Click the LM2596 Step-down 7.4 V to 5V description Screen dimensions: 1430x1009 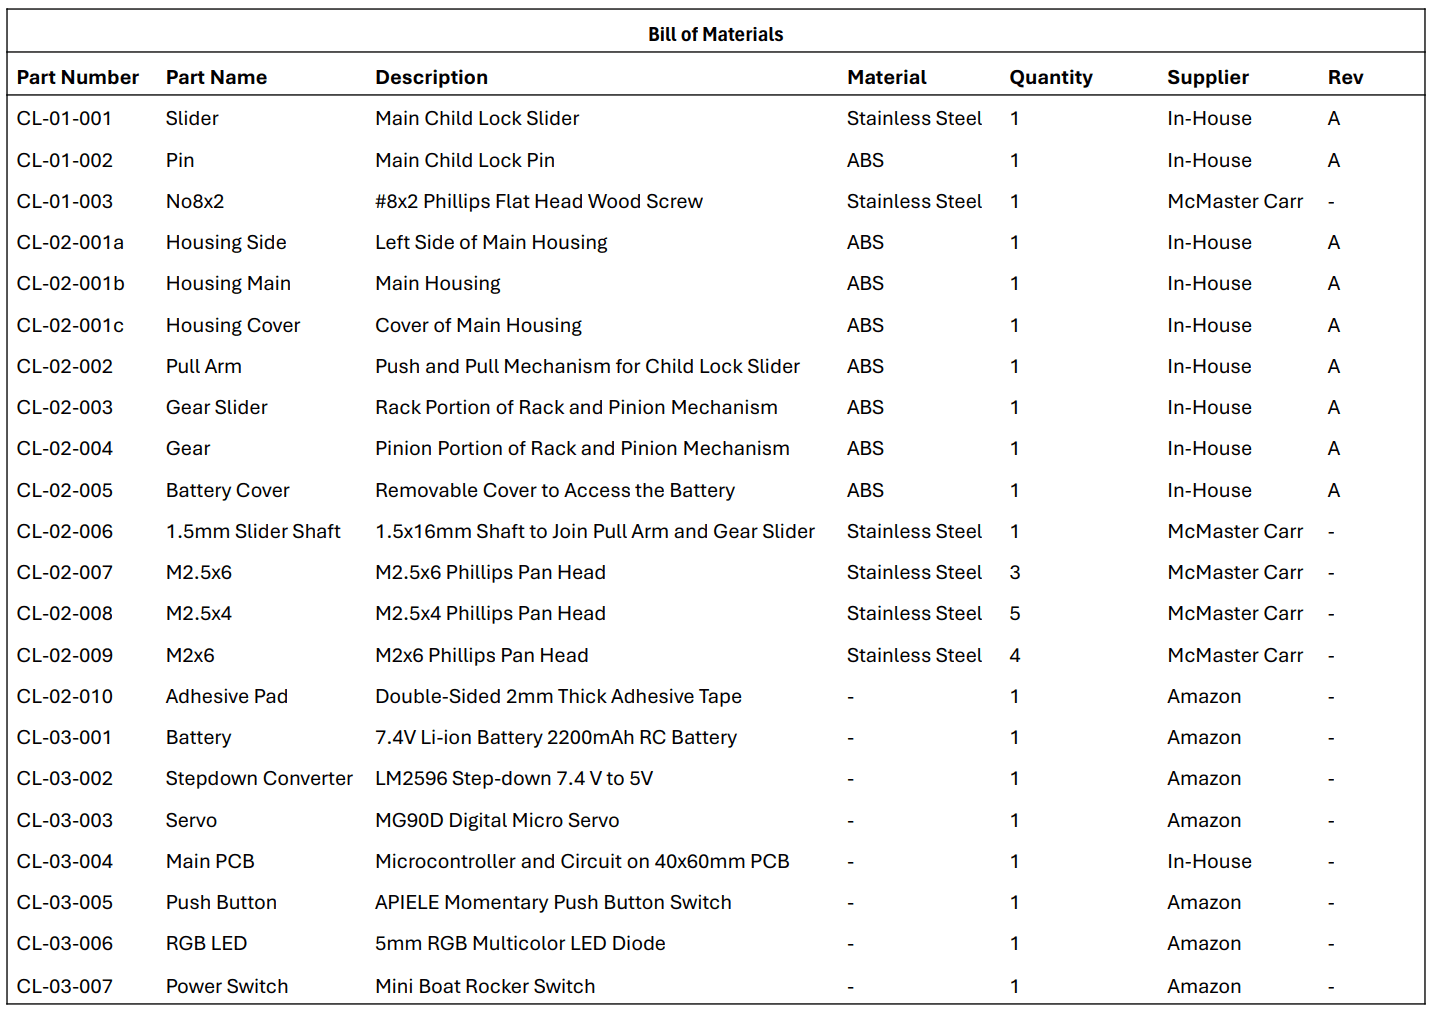pyautogui.click(x=514, y=778)
